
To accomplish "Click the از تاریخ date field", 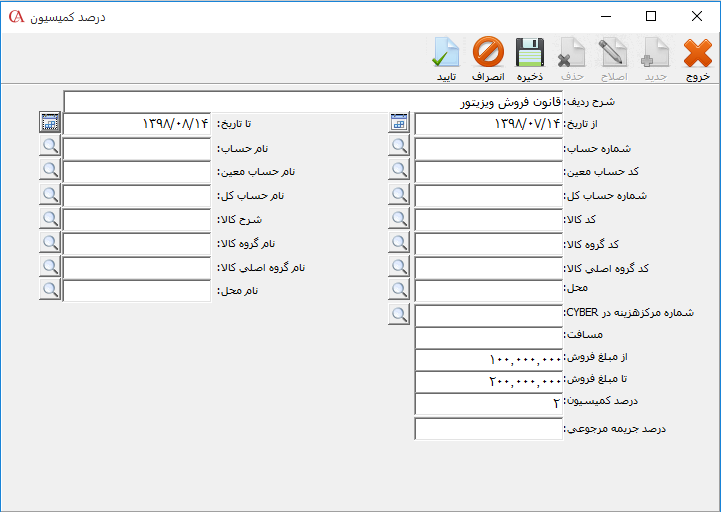I will coord(488,123).
